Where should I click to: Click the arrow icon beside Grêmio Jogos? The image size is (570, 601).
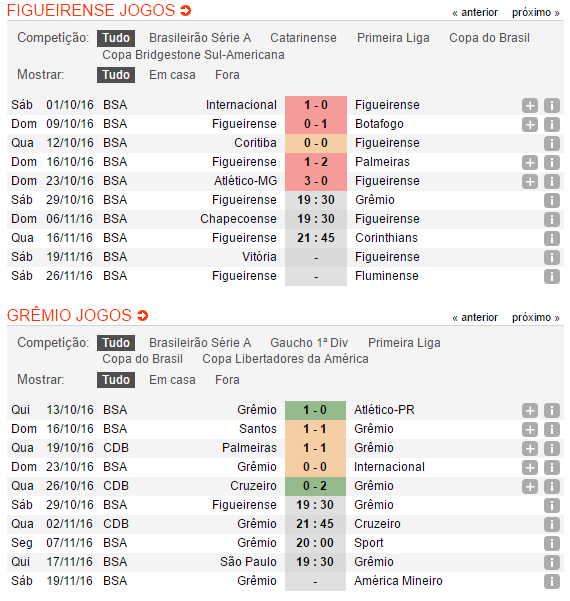(x=143, y=315)
